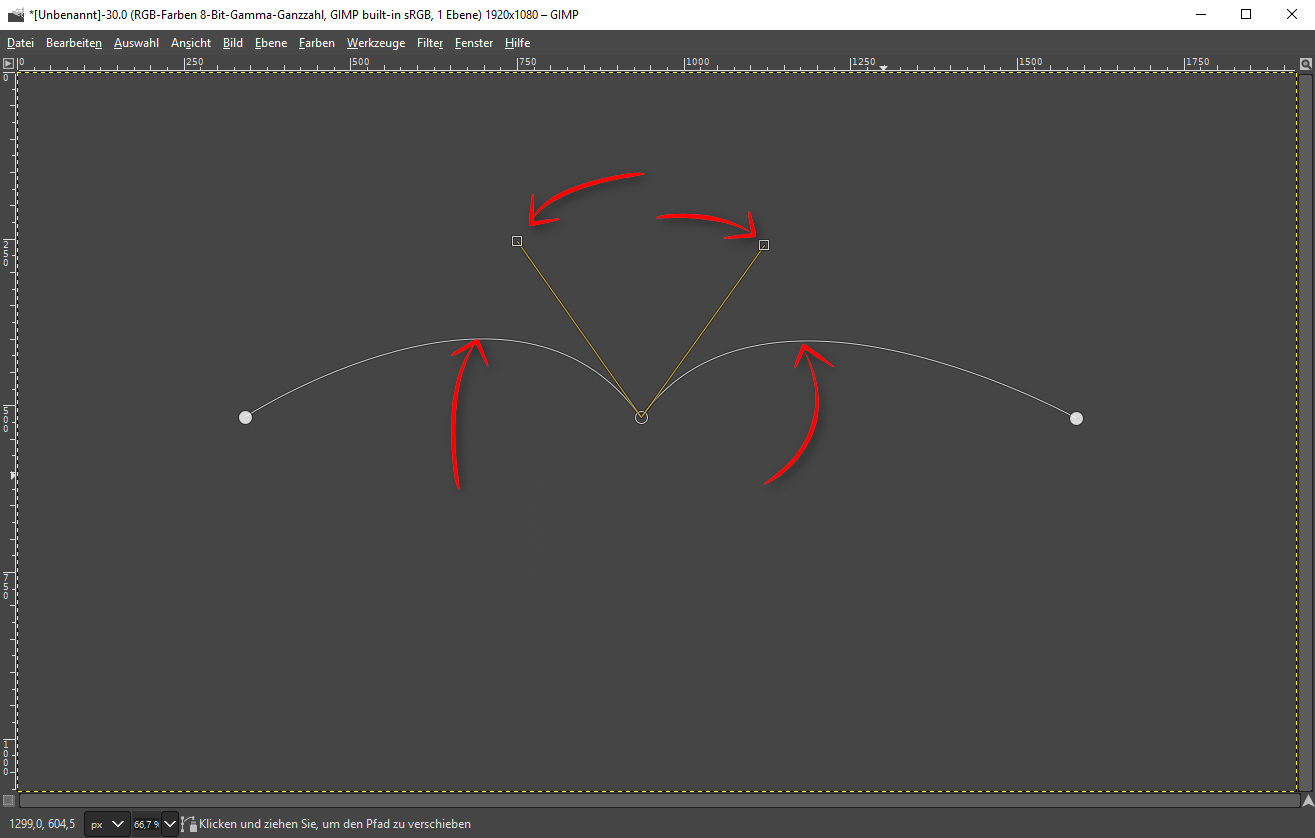The height and width of the screenshot is (838, 1315).
Task: Open the px unit dropdown in status bar
Action: coord(108,824)
